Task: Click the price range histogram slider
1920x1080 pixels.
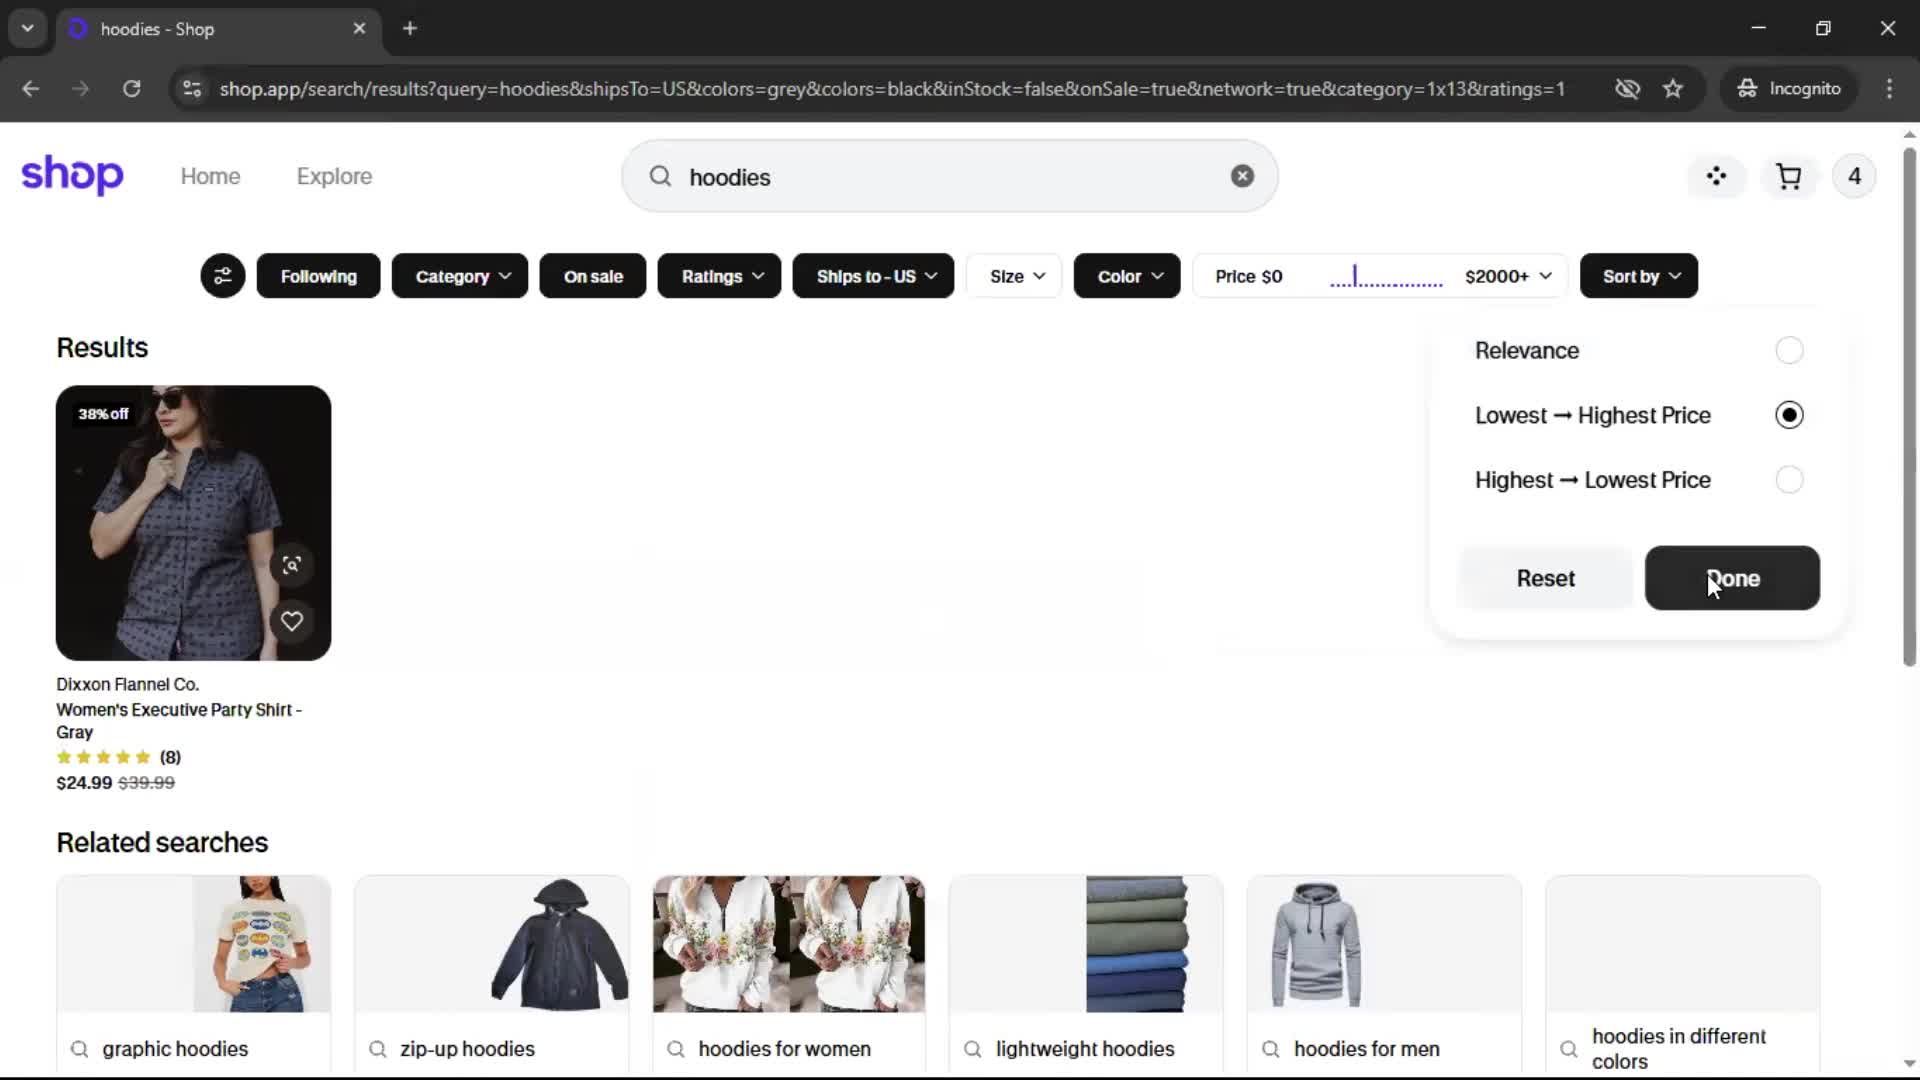Action: 1385,277
